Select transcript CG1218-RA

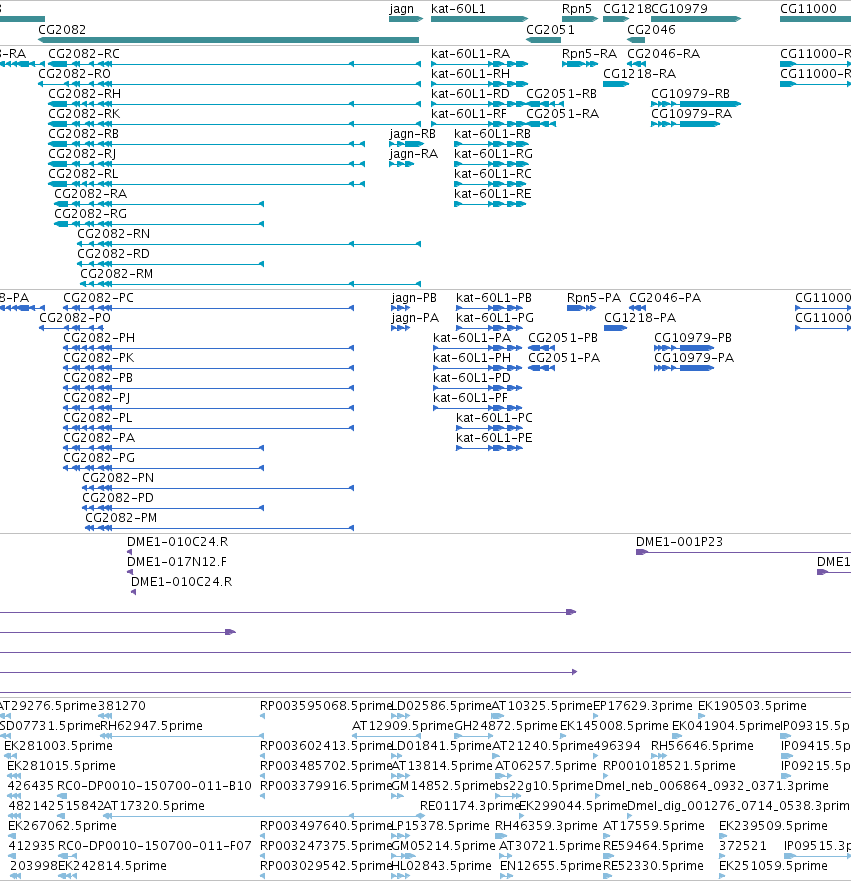coord(639,74)
